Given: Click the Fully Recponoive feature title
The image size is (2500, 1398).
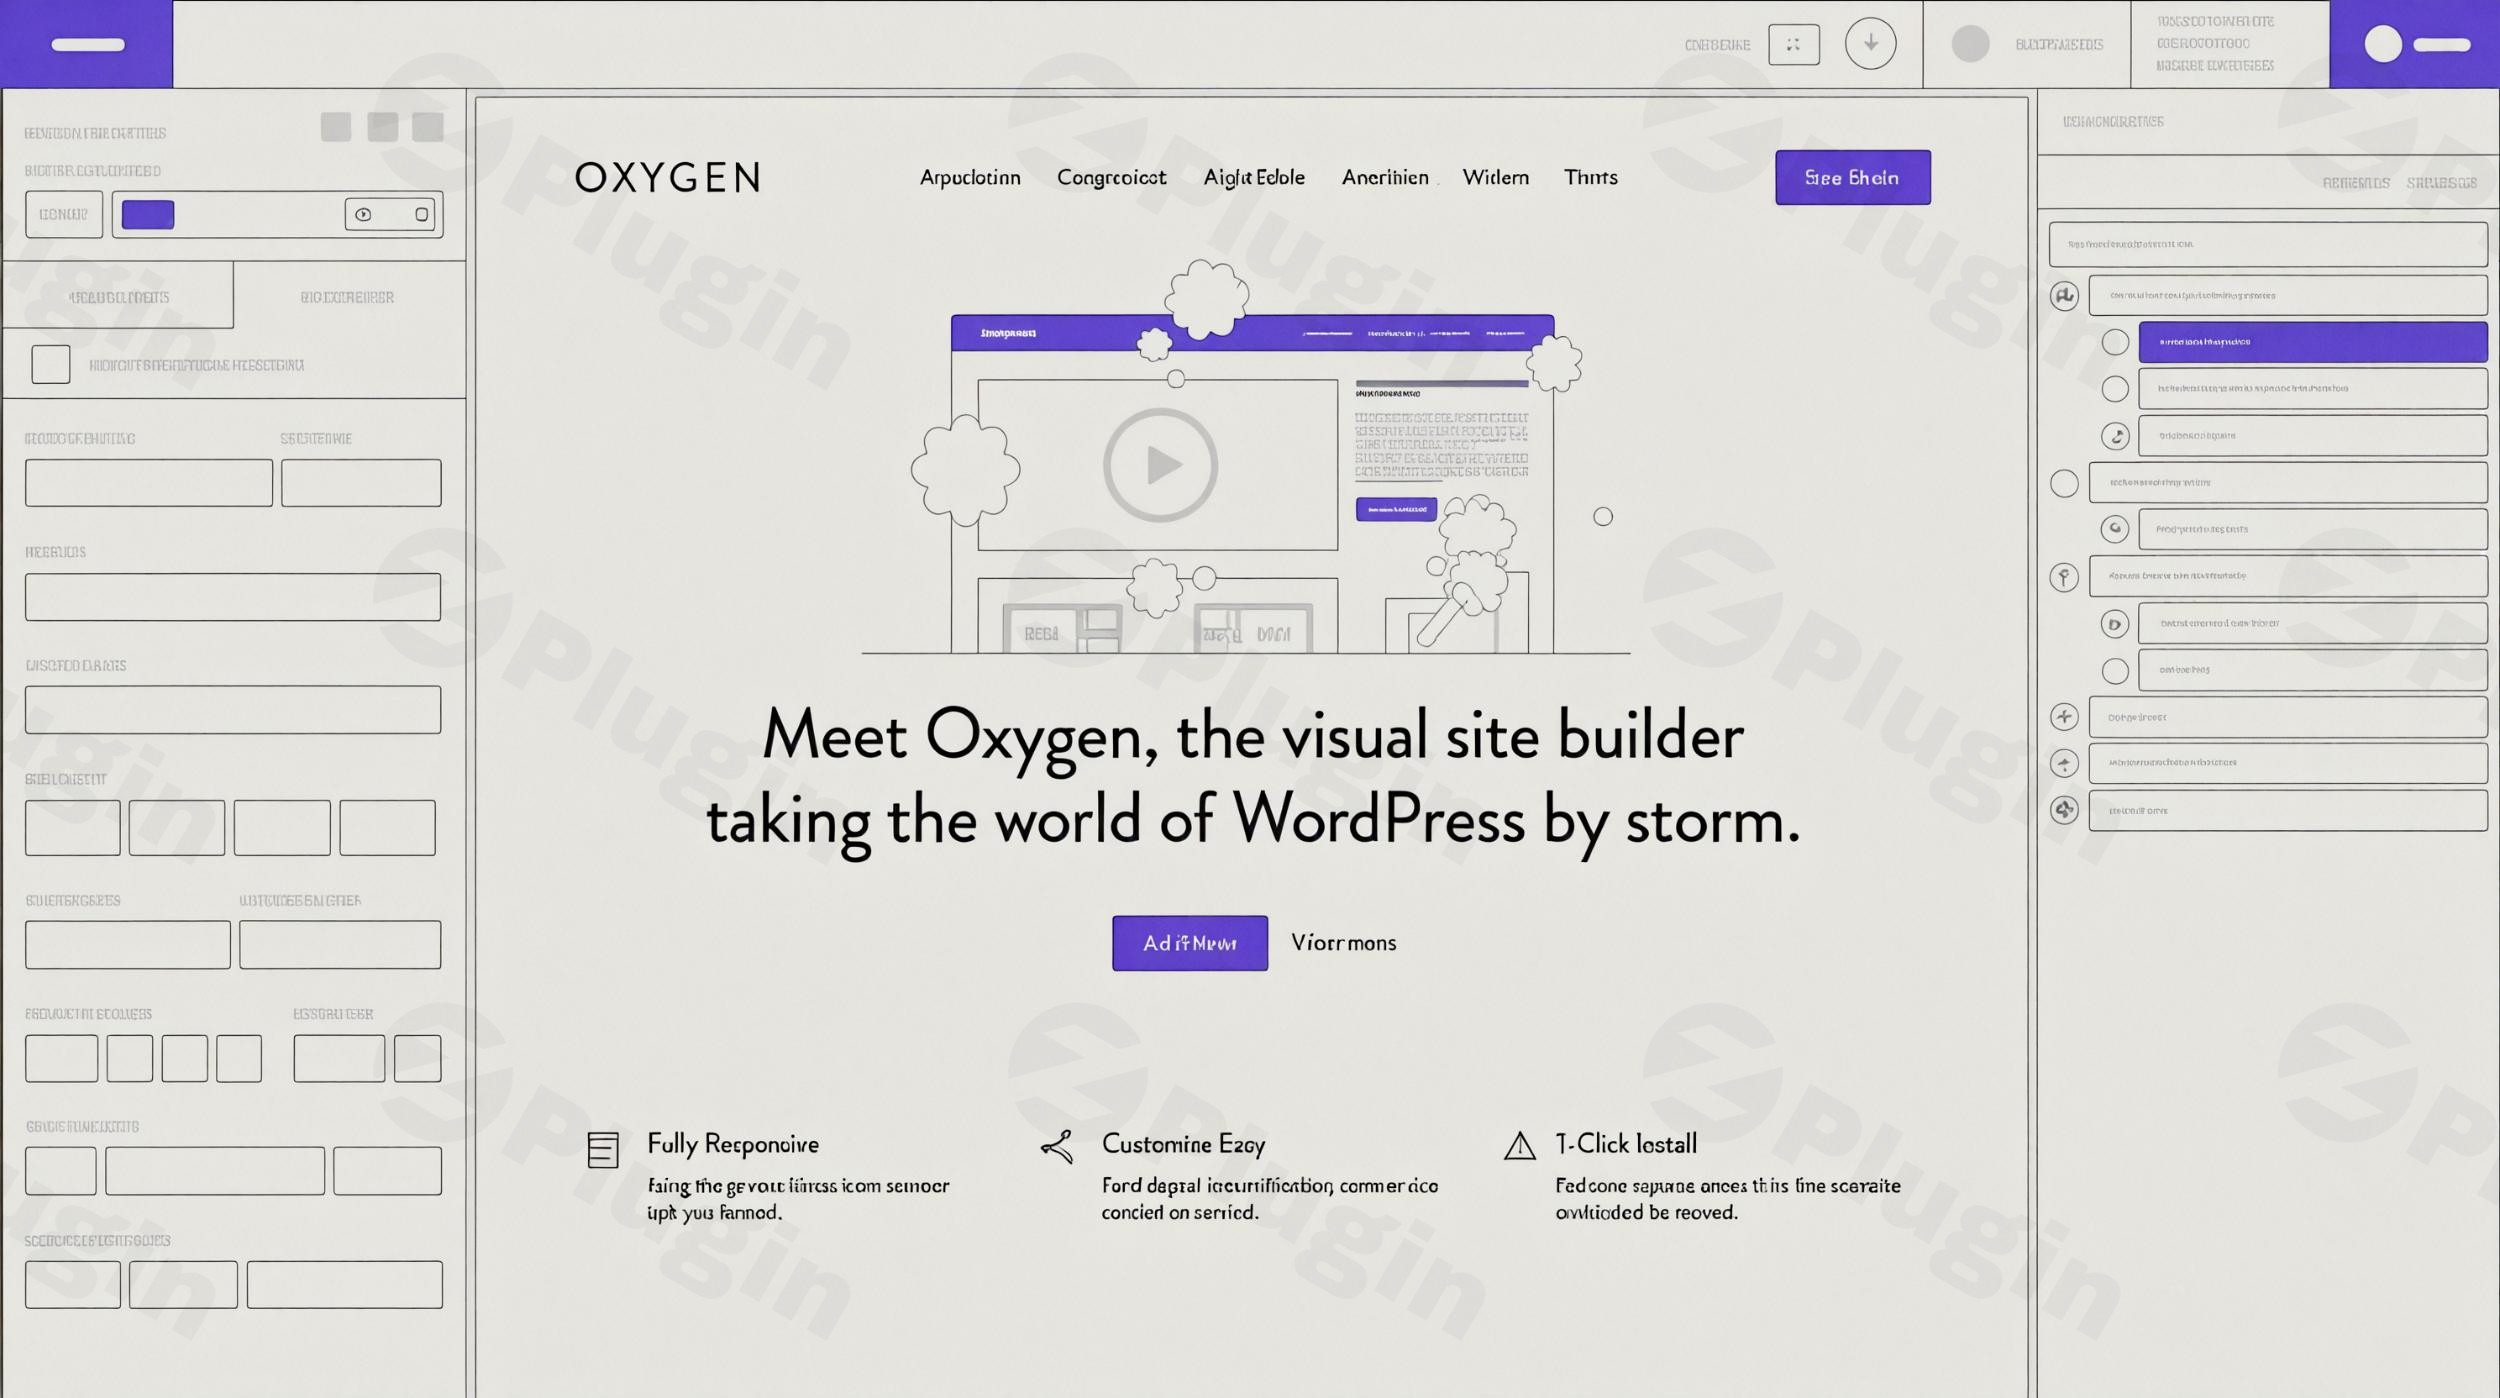Looking at the screenshot, I should point(733,1144).
